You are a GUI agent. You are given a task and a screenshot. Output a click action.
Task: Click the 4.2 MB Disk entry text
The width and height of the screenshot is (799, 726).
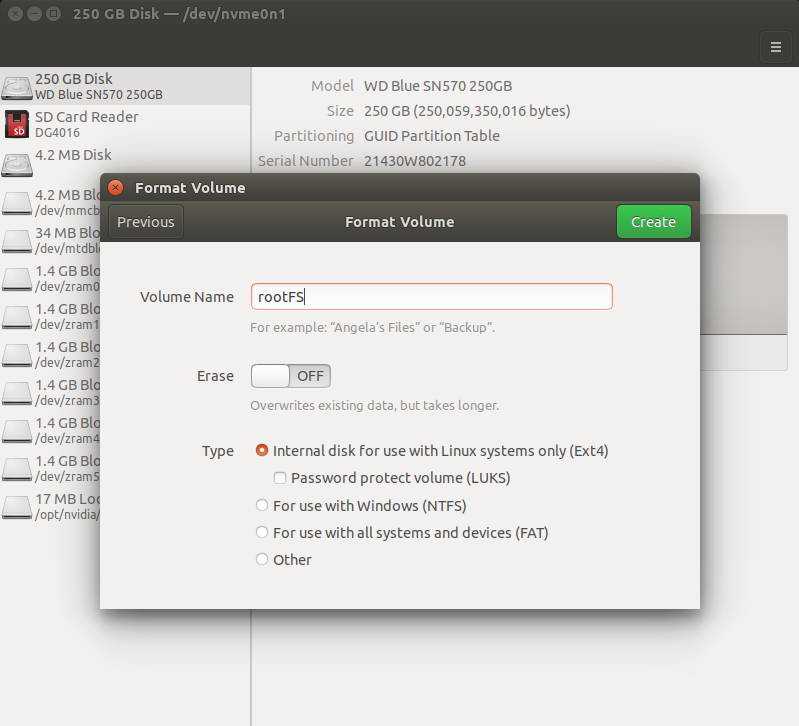73,155
